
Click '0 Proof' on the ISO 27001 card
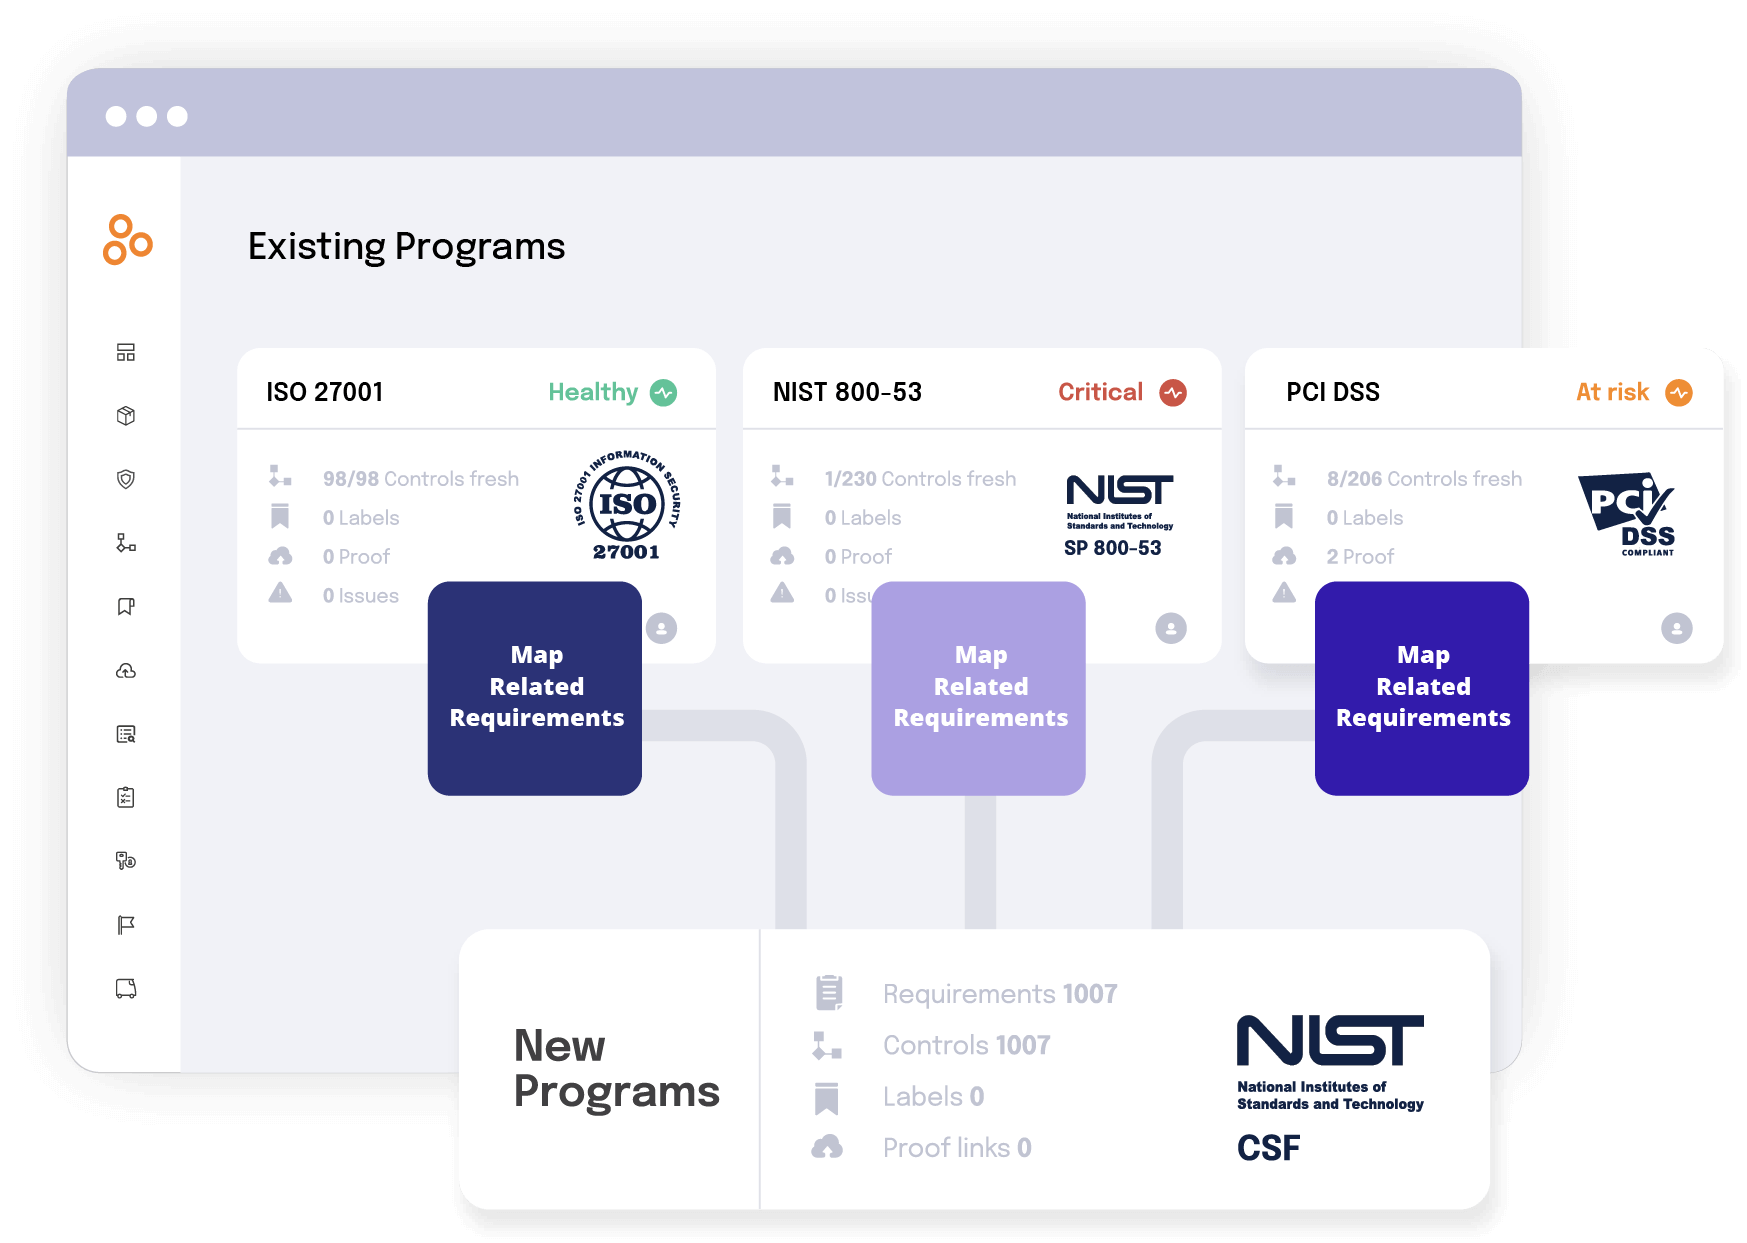pyautogui.click(x=356, y=557)
